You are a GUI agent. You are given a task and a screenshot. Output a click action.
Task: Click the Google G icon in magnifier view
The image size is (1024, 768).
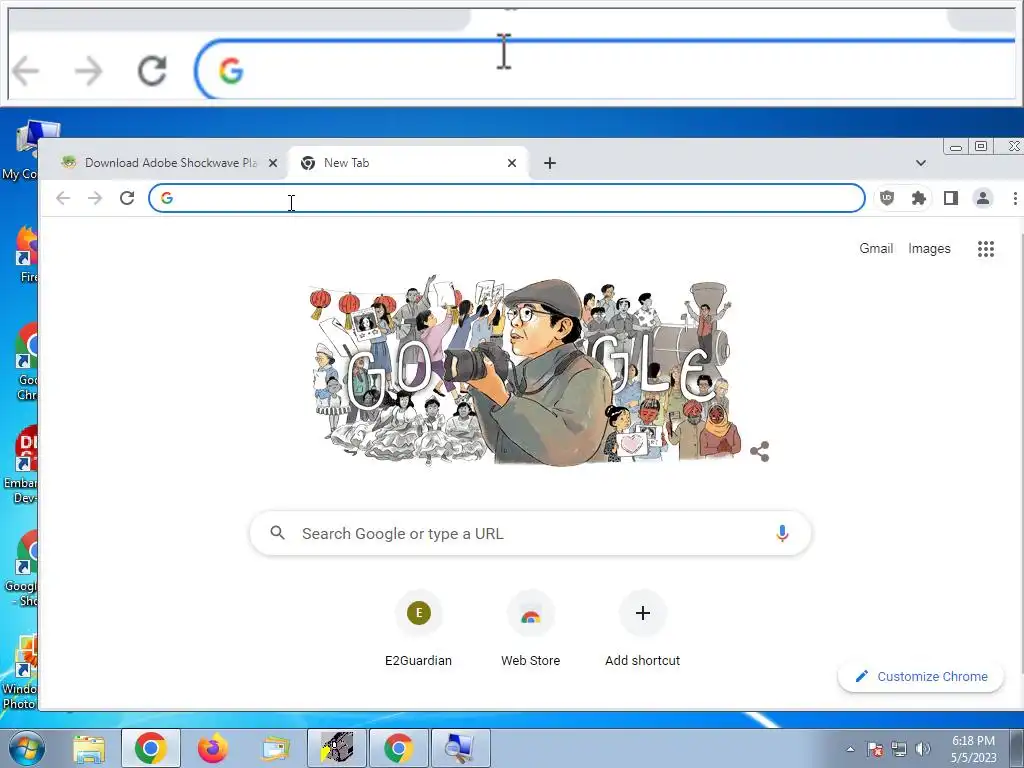[x=231, y=71]
